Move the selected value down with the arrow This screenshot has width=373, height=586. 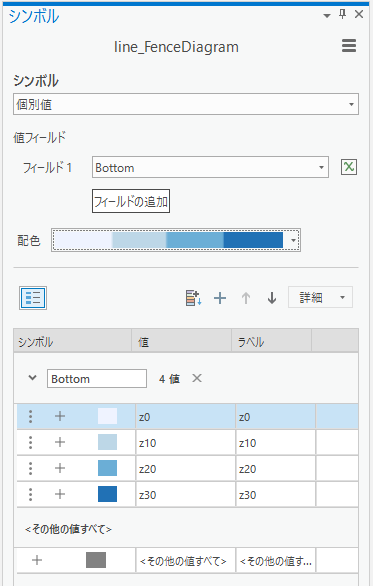coord(272,298)
